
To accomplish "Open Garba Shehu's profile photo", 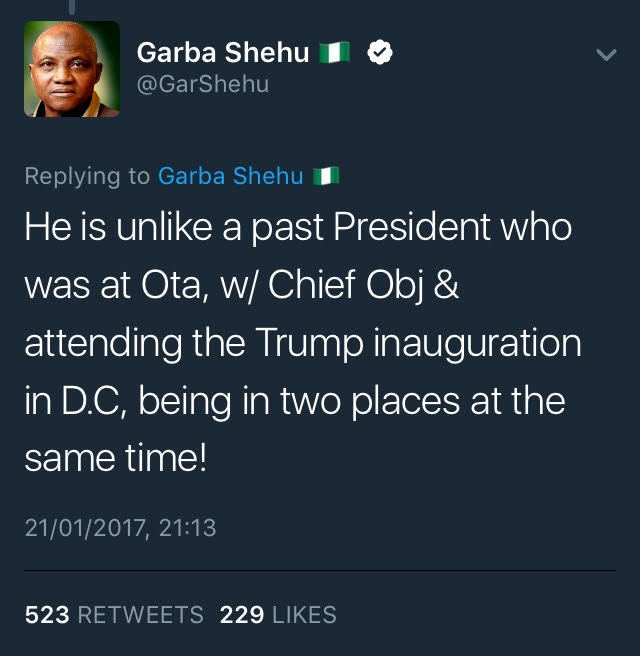I will tap(72, 69).
